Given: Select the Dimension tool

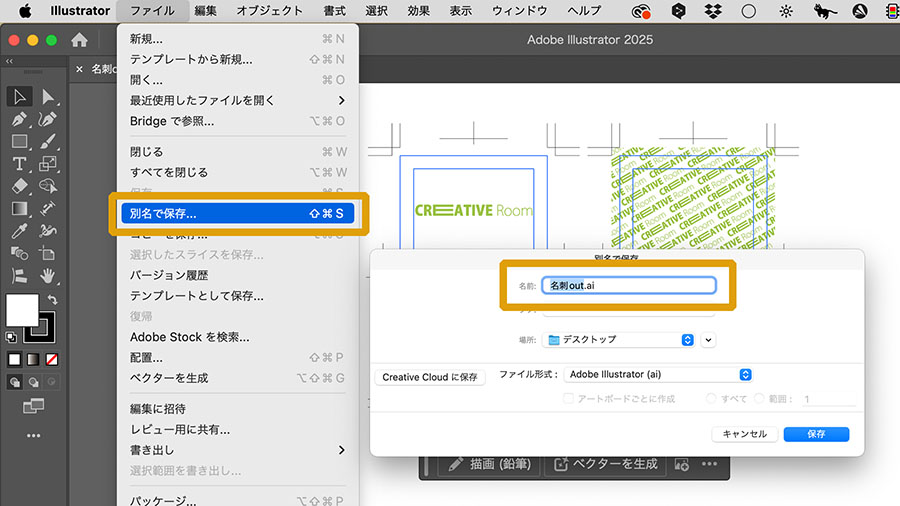Looking at the screenshot, I should coord(48,209).
